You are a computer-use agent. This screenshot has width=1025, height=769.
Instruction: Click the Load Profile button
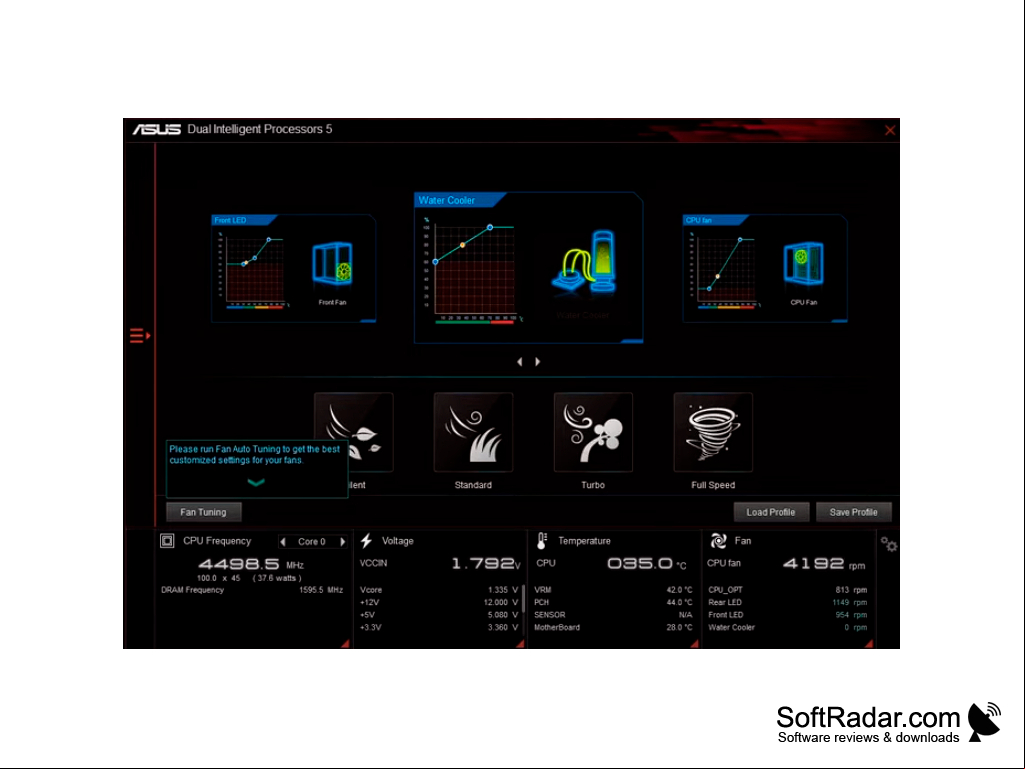771,512
